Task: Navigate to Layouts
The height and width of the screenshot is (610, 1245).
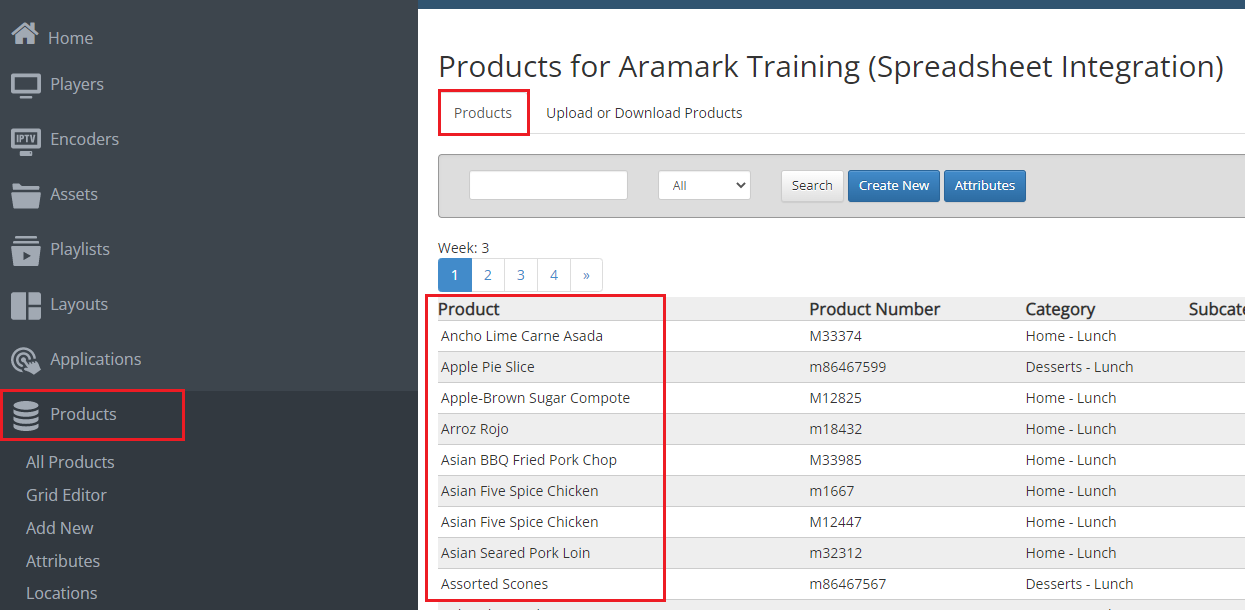Action: [79, 304]
